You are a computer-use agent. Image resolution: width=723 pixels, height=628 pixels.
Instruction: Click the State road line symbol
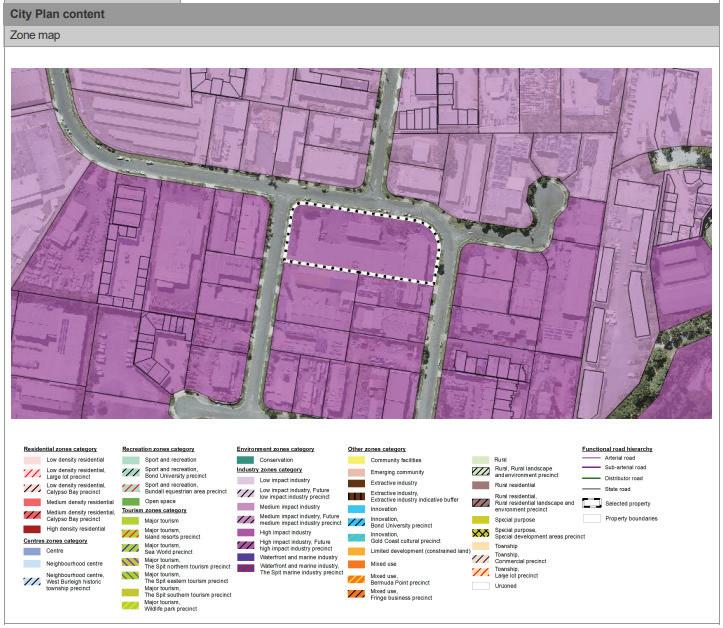coord(592,489)
